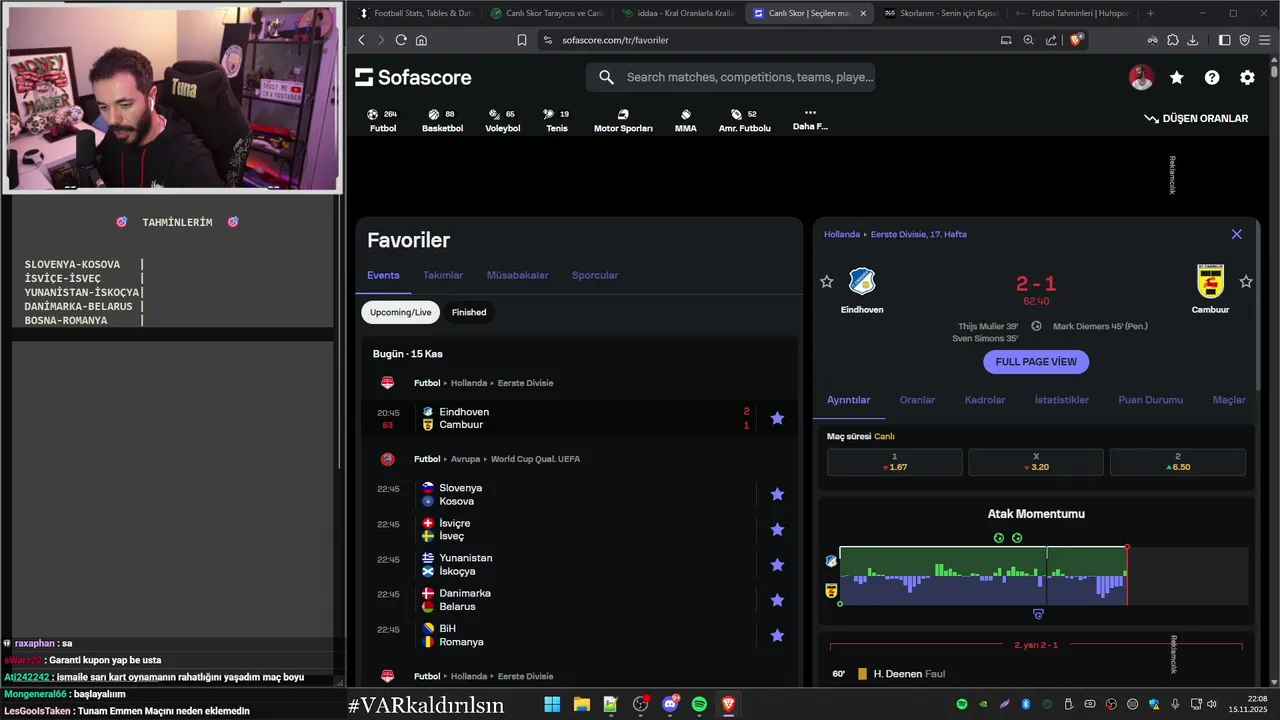Open Spotify from the taskbar

coord(699,704)
